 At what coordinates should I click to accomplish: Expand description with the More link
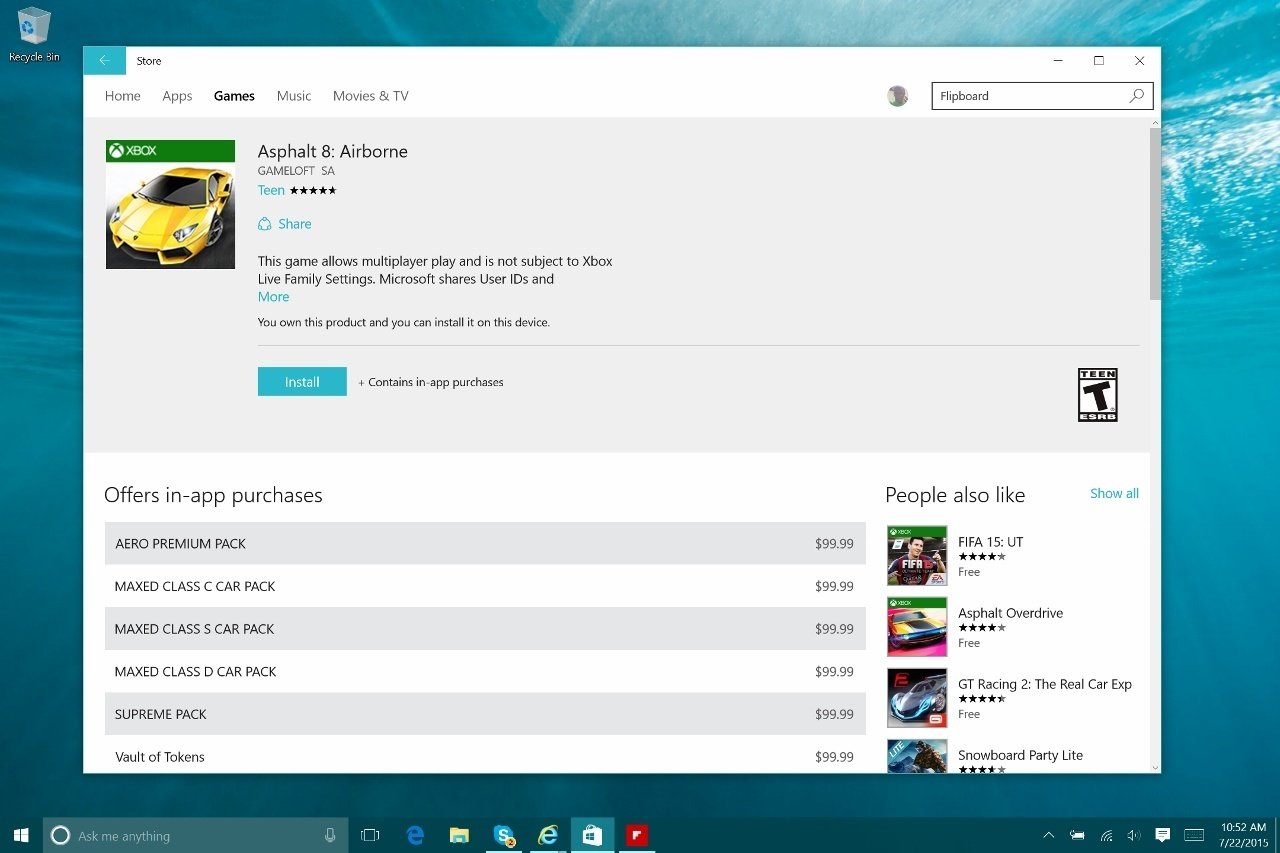pyautogui.click(x=273, y=297)
